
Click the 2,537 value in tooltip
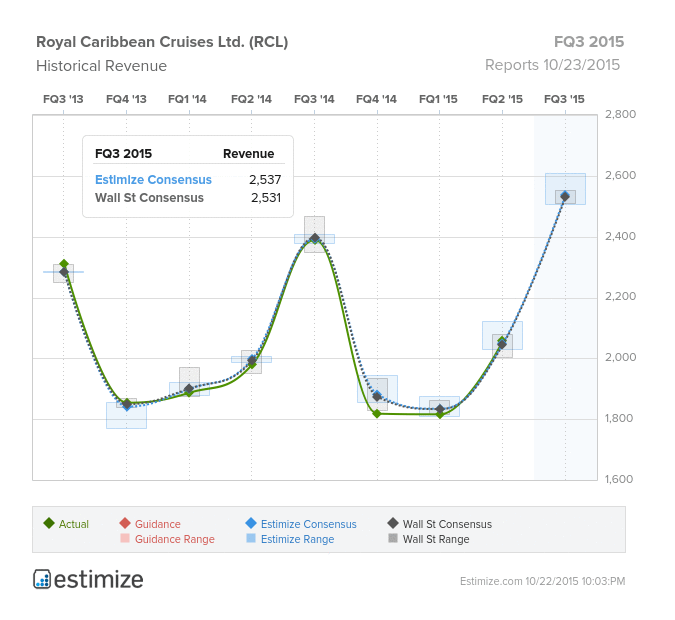[x=265, y=180]
